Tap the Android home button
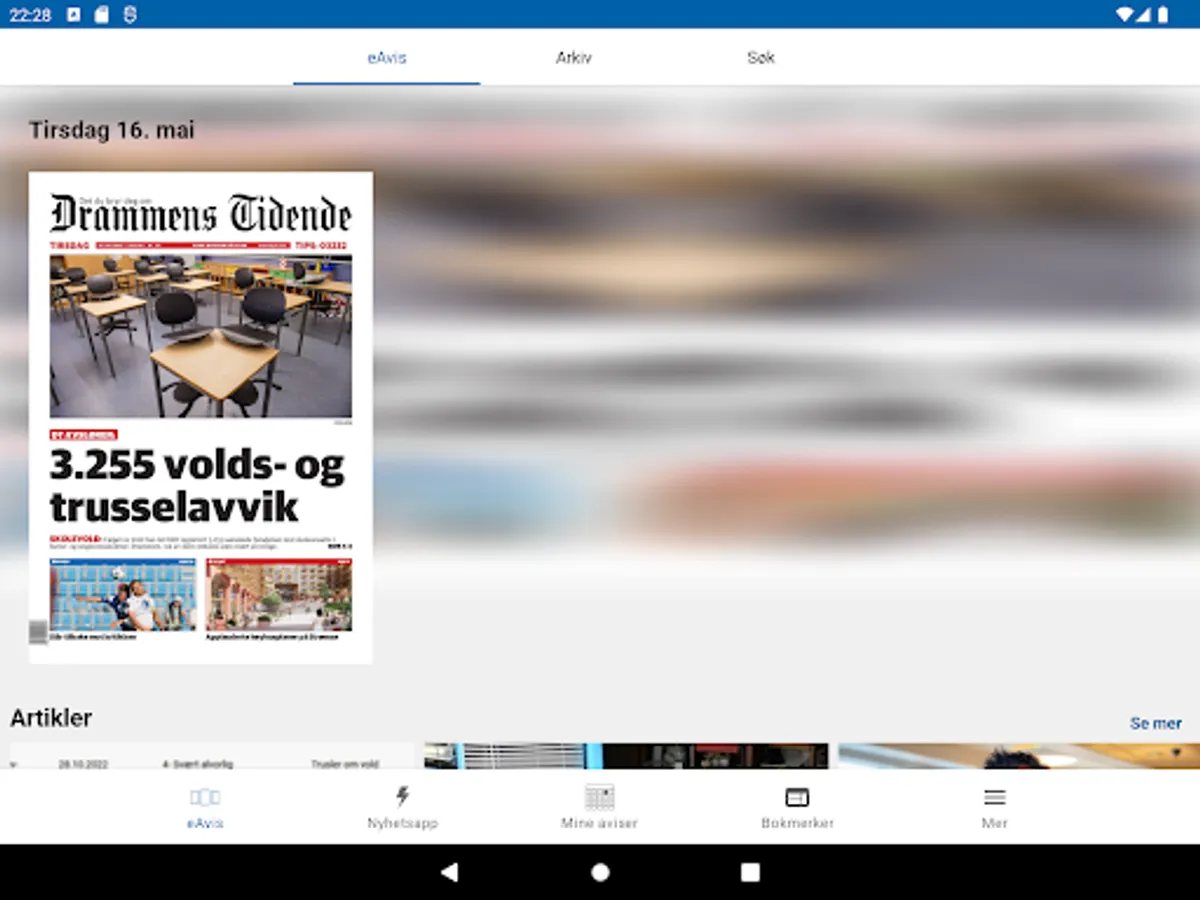The height and width of the screenshot is (900, 1200). (x=600, y=872)
